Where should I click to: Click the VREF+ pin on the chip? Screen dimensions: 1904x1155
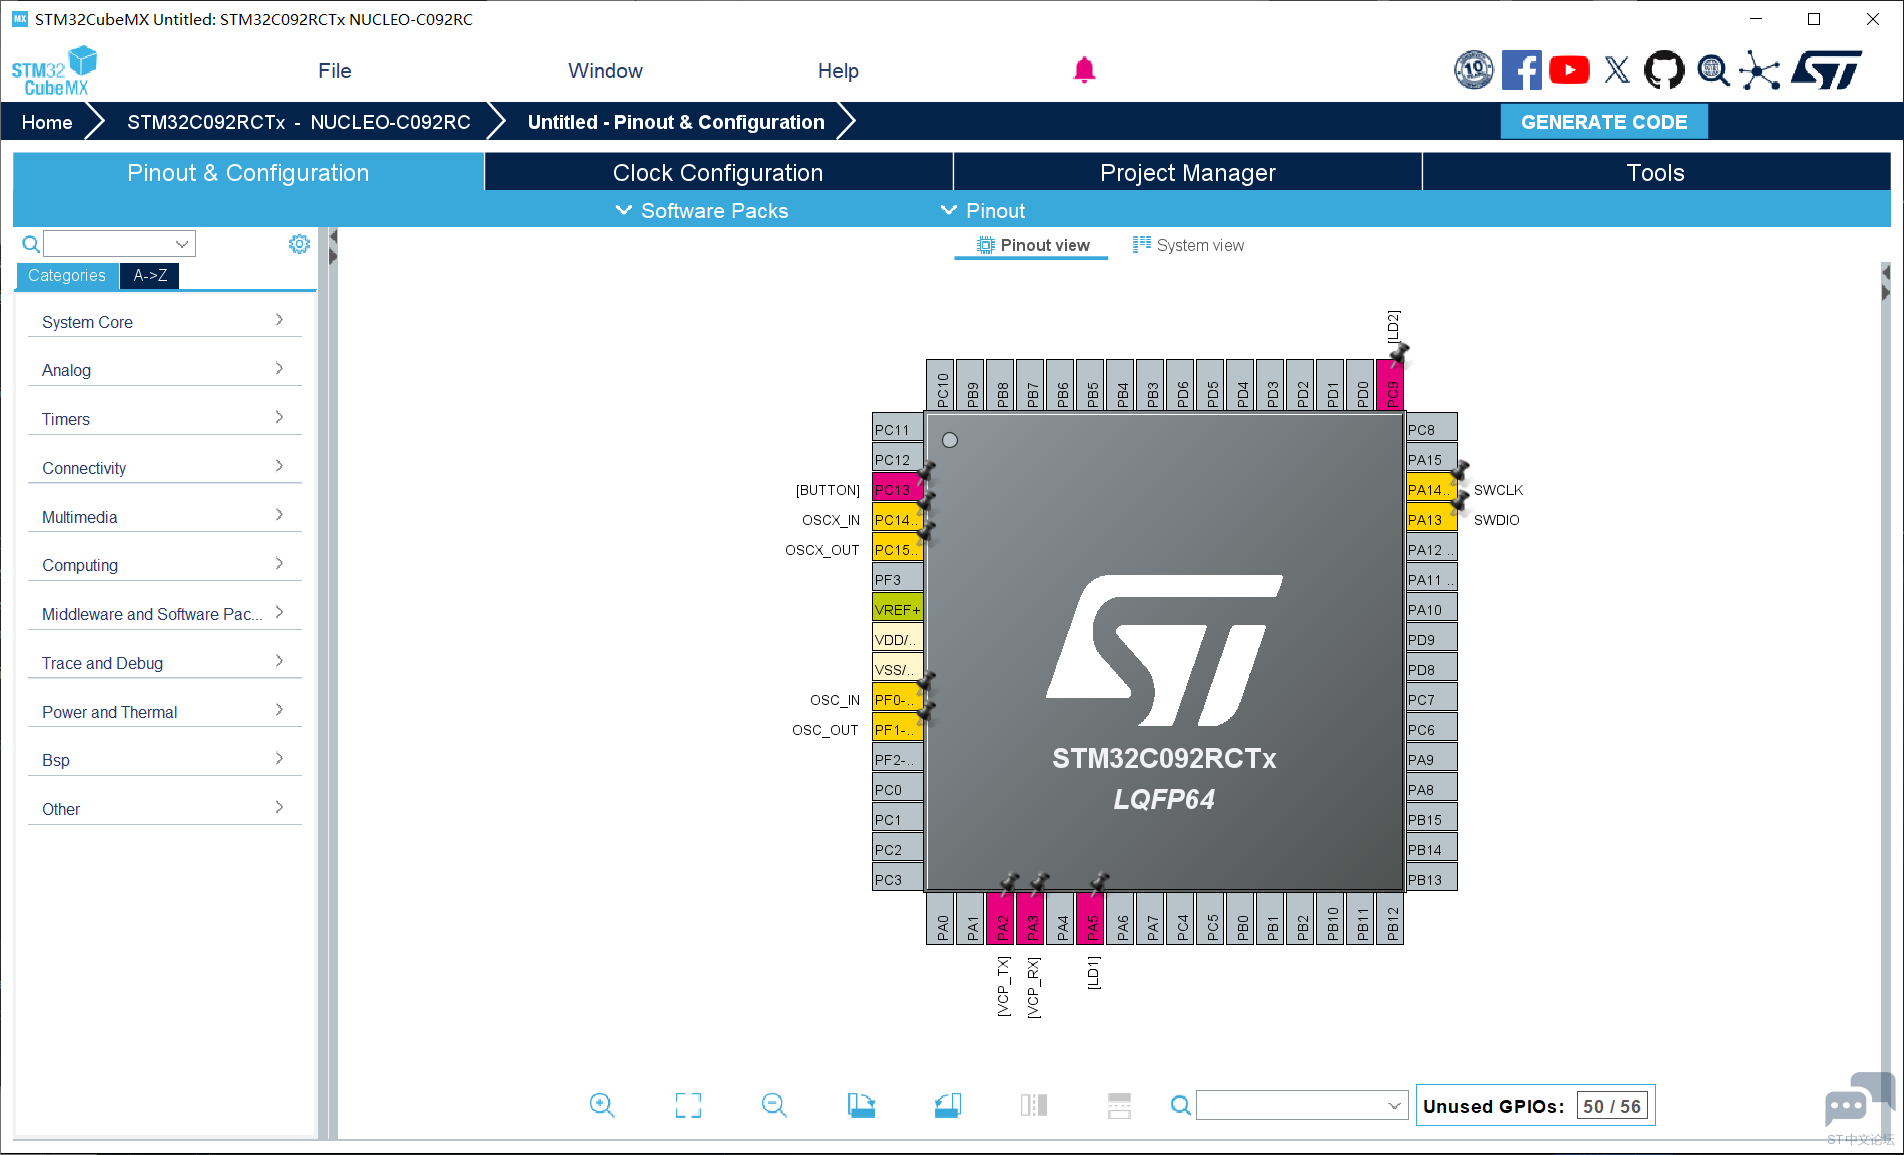(x=897, y=609)
